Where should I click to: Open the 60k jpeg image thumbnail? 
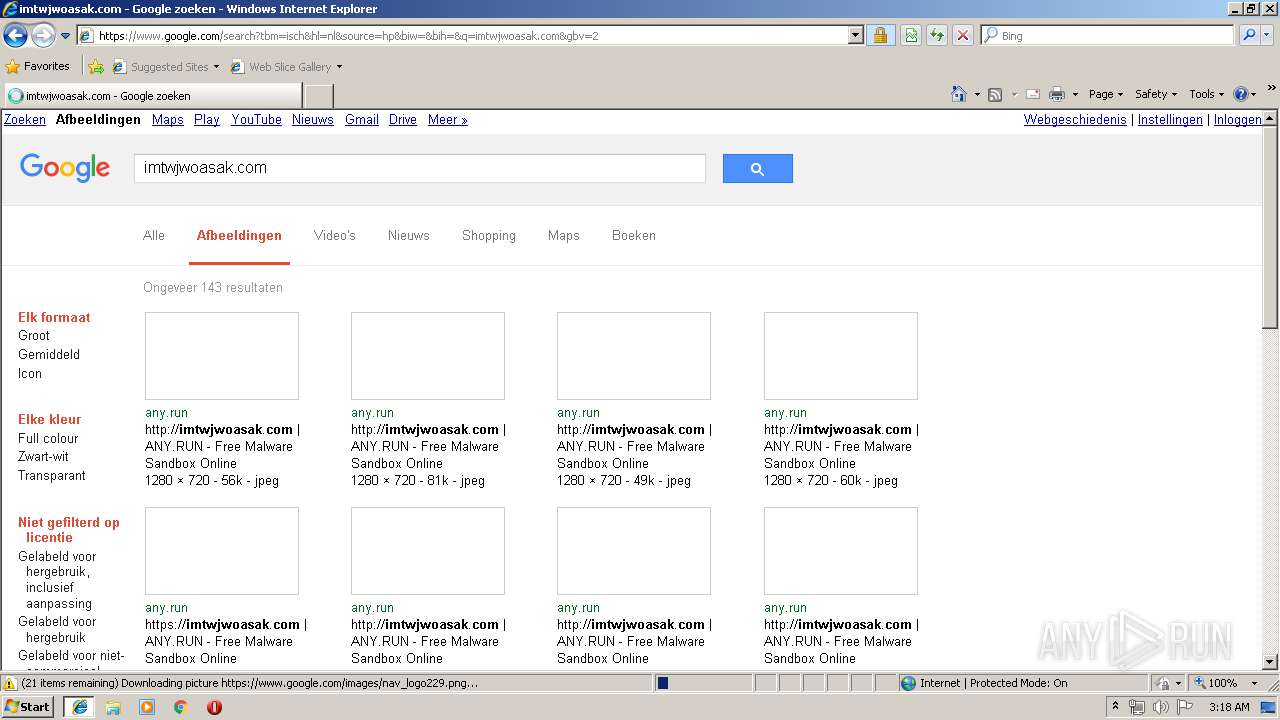(x=841, y=356)
